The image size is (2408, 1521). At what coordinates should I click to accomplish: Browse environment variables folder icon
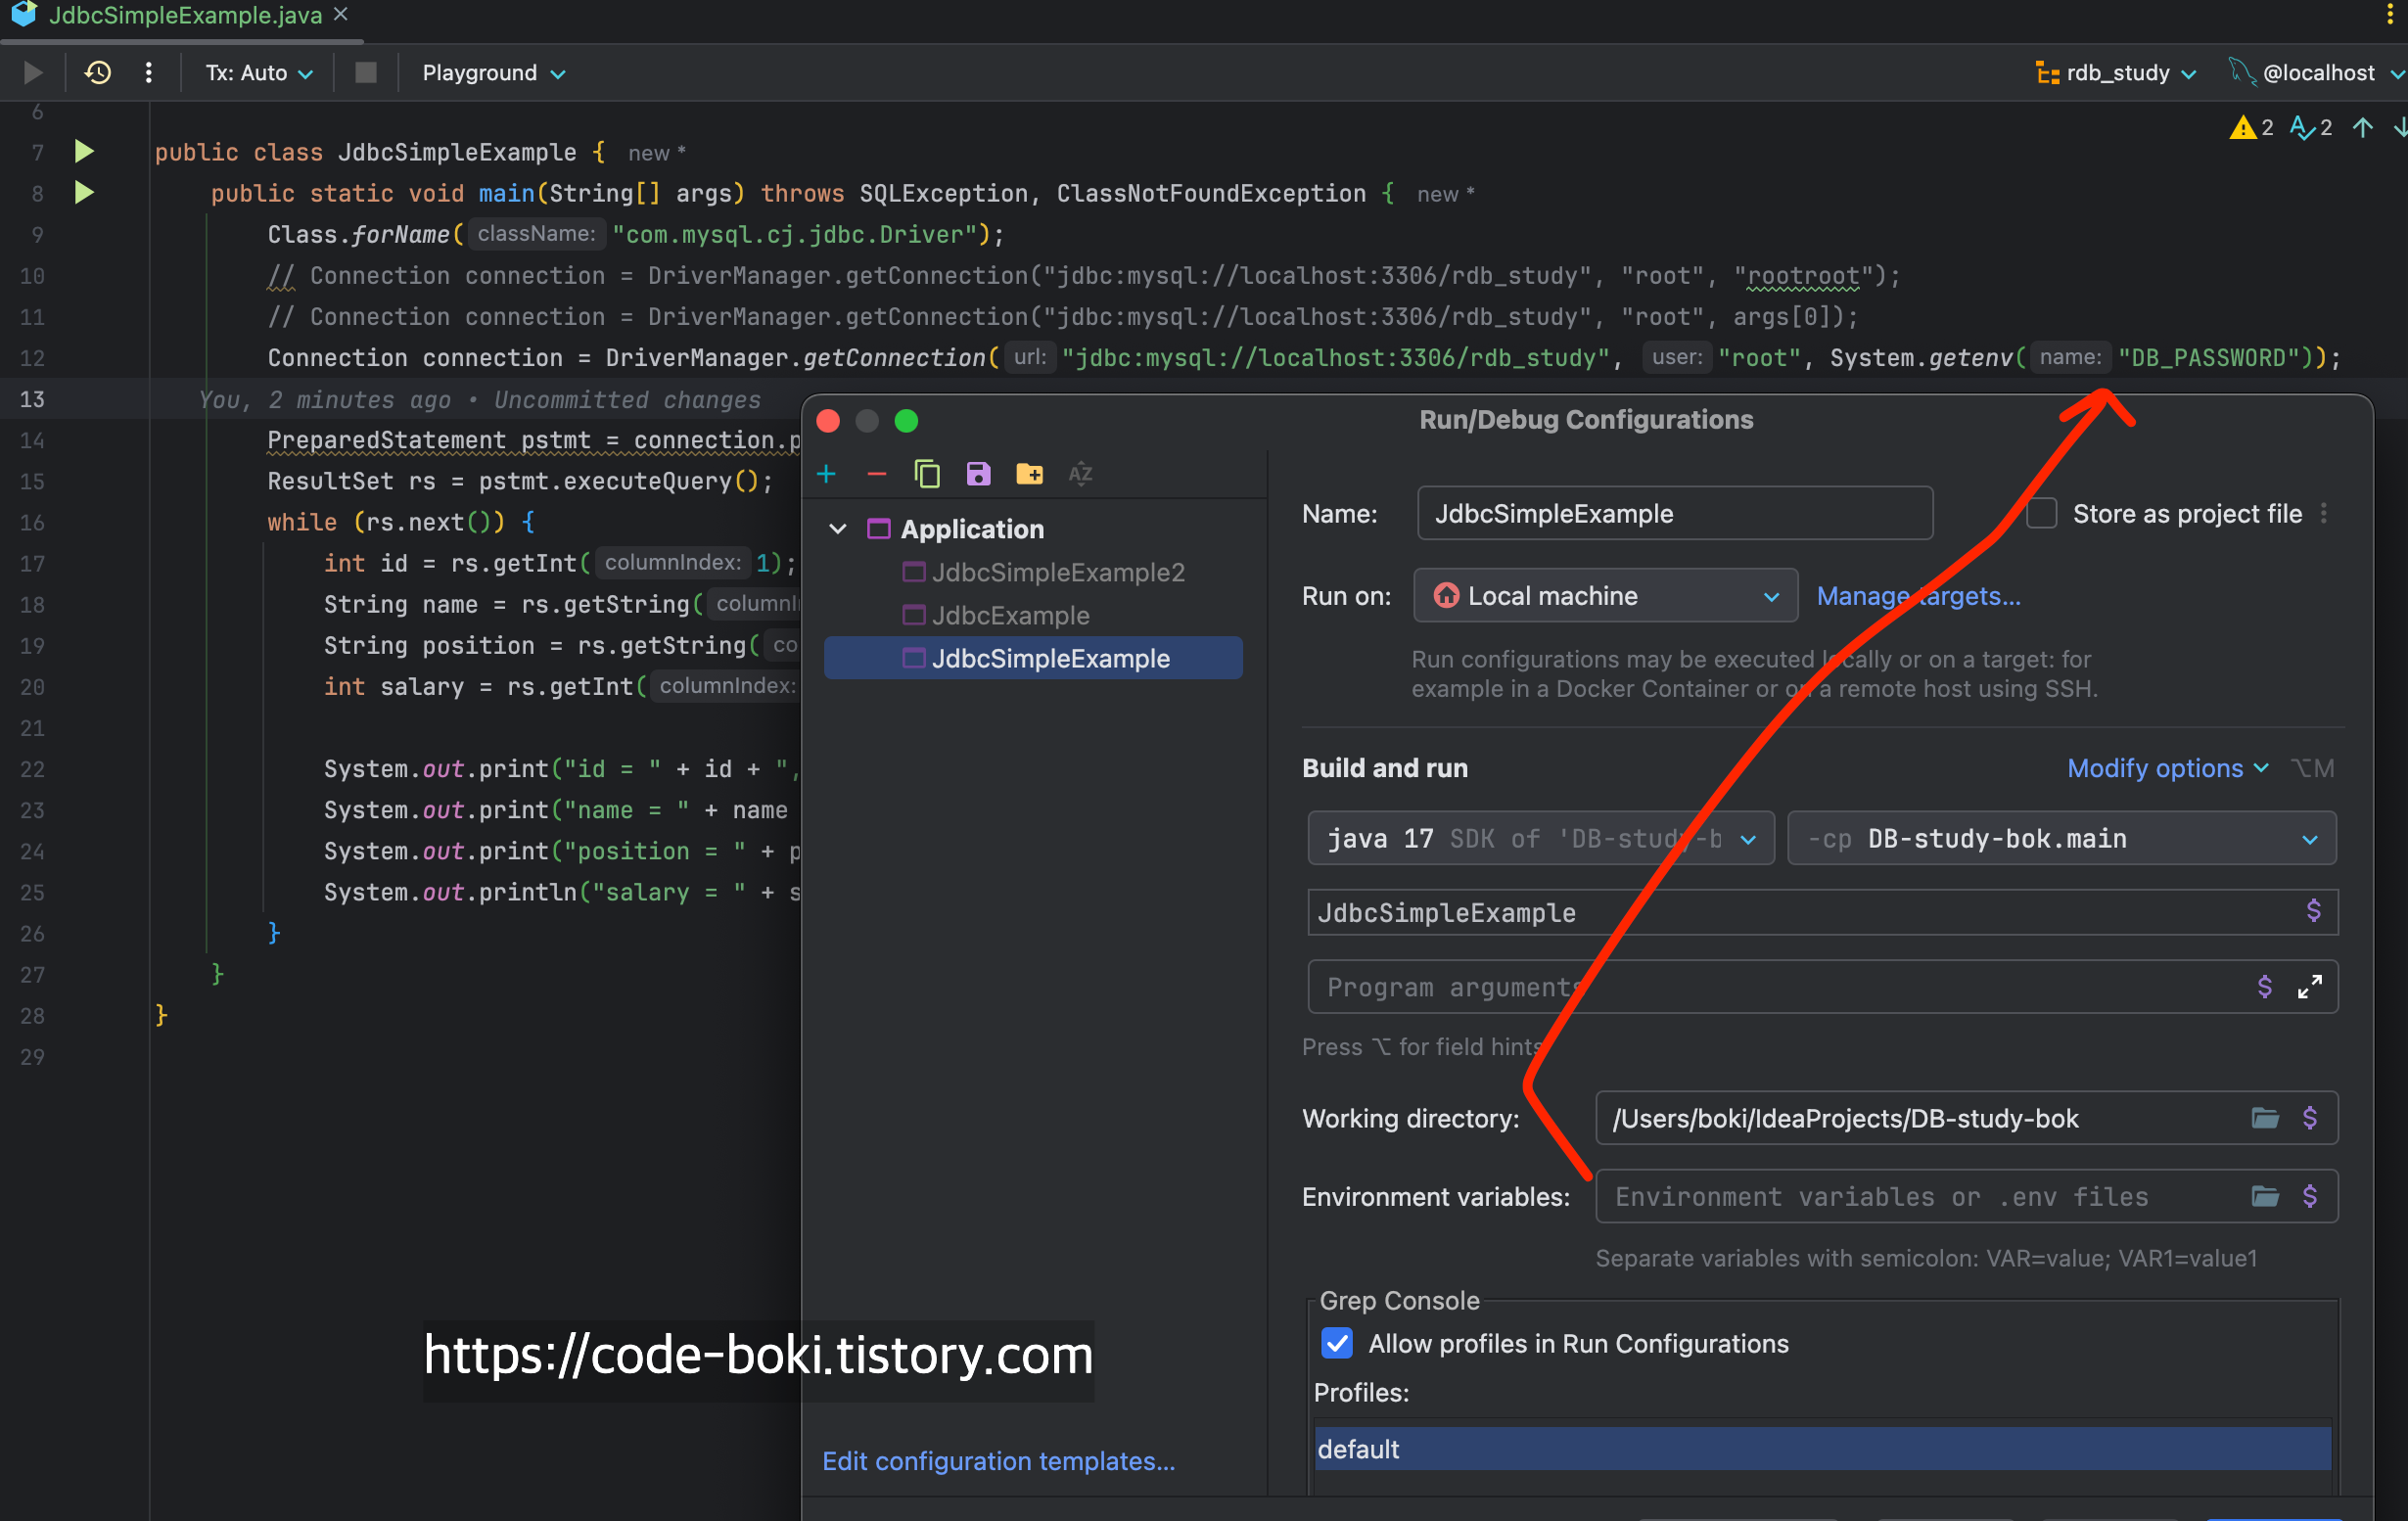[2264, 1196]
